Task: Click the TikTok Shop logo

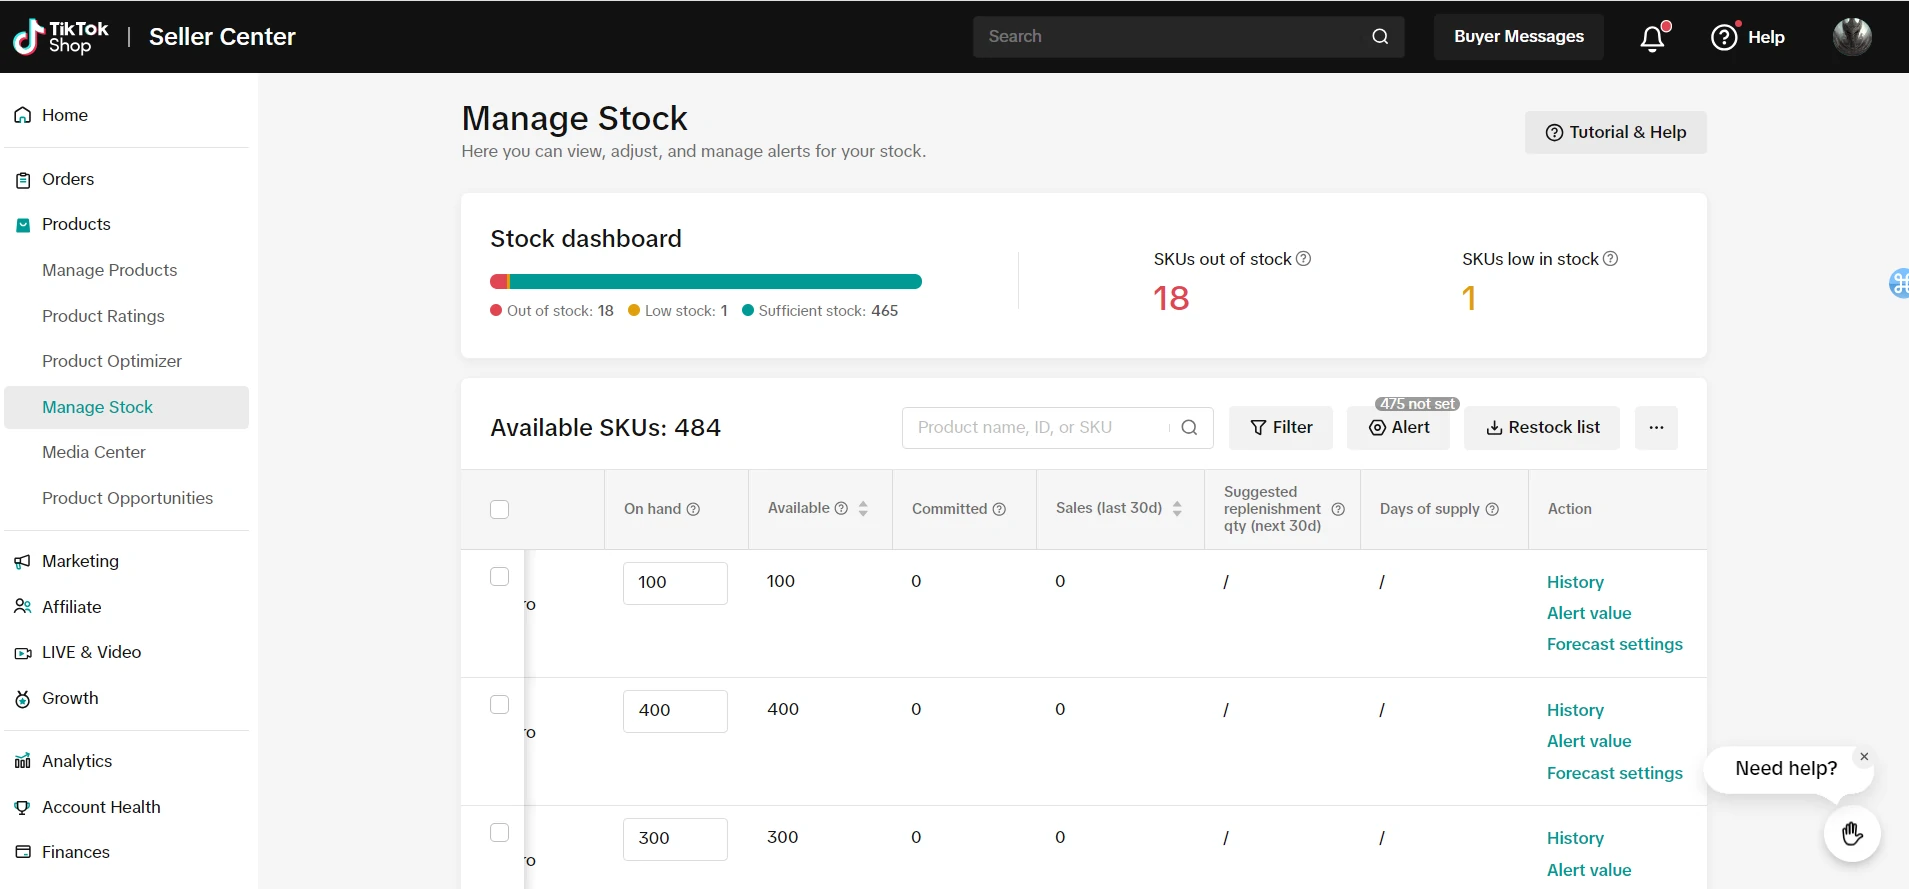Action: pos(60,37)
